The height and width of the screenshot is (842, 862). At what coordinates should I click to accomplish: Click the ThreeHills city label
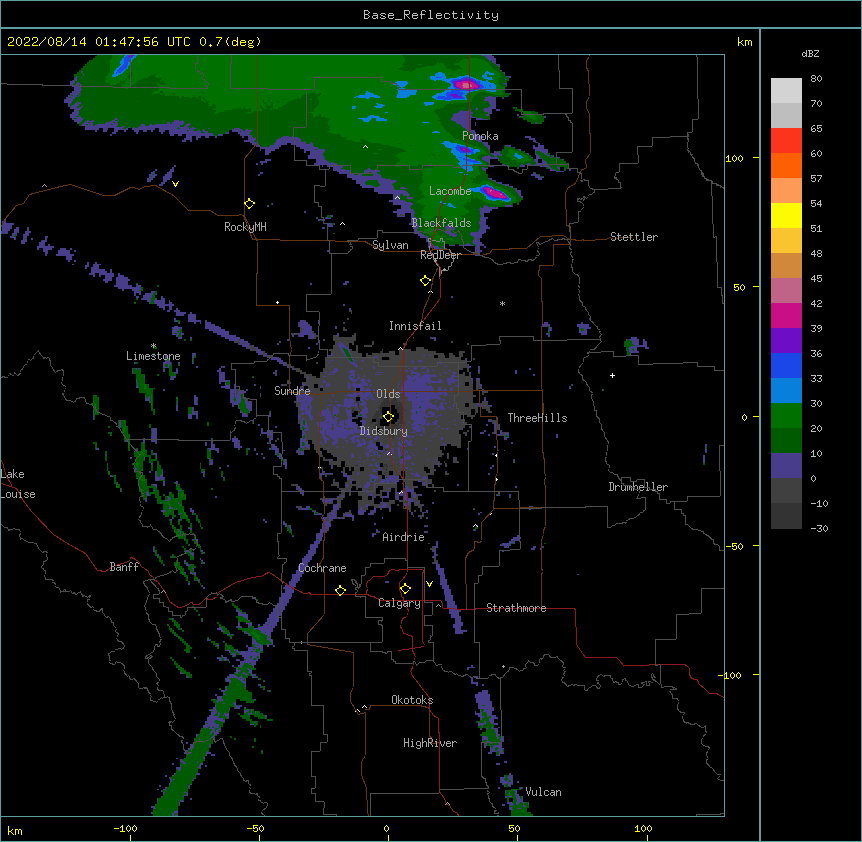coord(537,418)
